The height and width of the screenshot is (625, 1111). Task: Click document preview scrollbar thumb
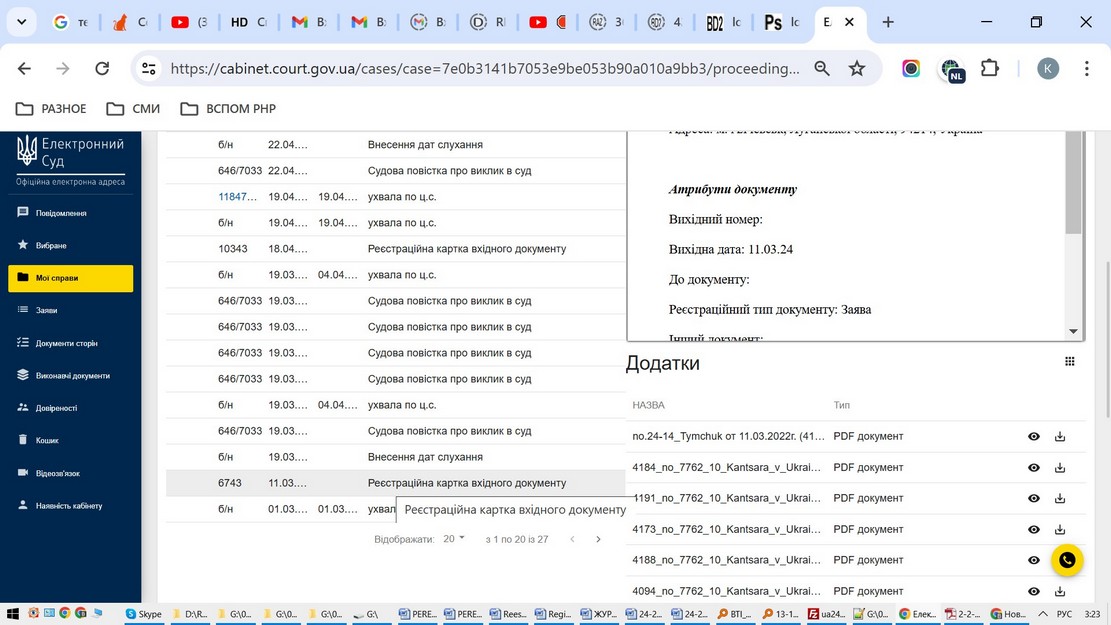1073,182
